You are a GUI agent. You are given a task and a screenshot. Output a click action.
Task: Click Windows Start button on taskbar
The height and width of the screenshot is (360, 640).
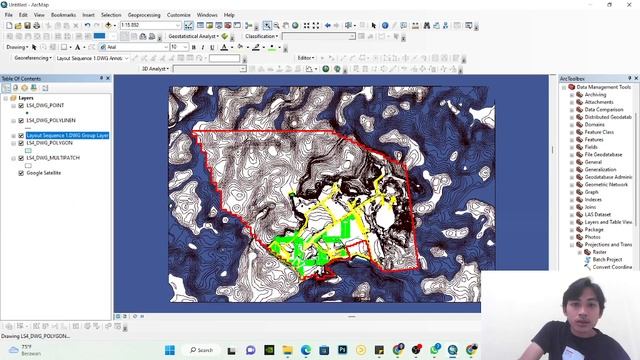pyautogui.click(x=170, y=350)
